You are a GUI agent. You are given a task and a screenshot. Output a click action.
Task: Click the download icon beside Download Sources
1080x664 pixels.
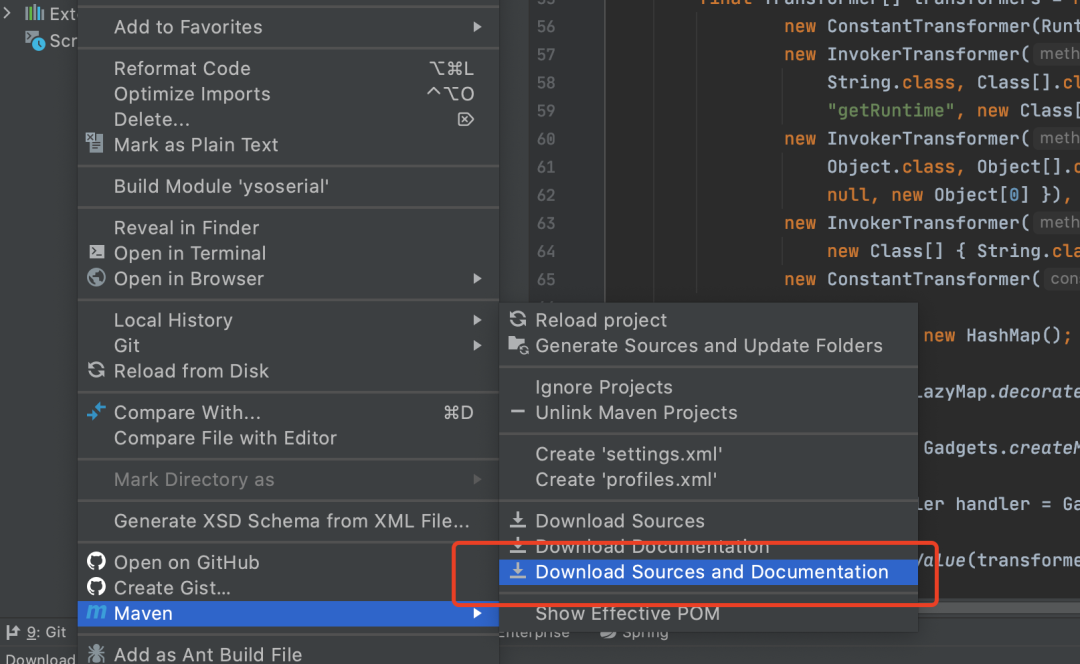coord(518,520)
